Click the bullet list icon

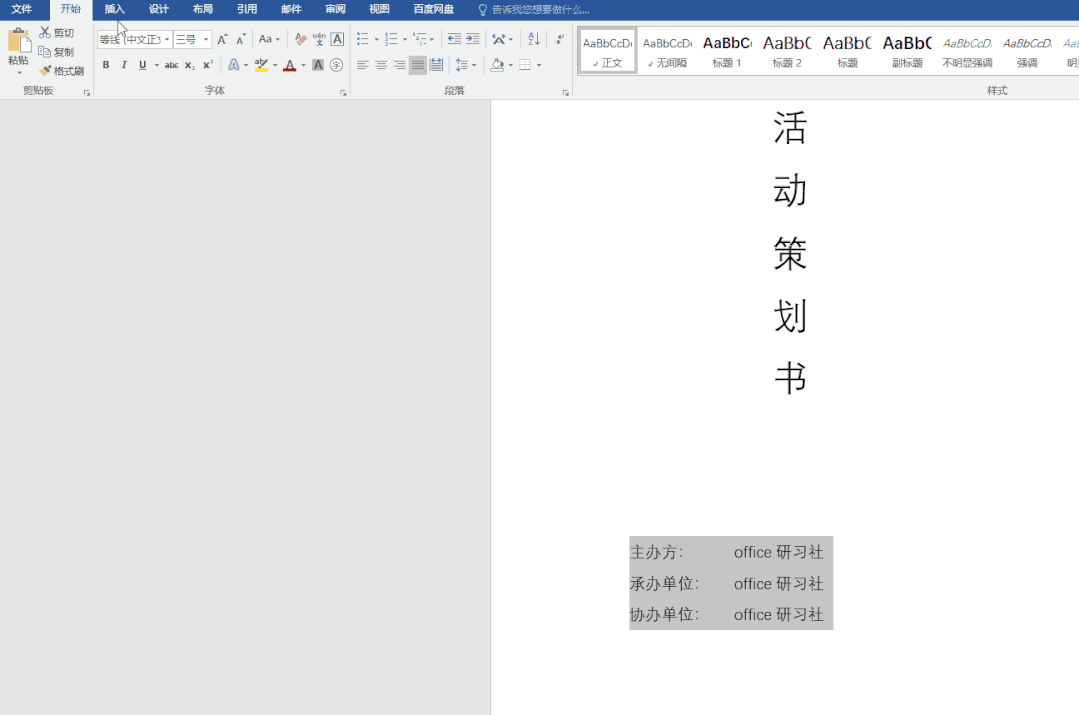pyautogui.click(x=363, y=39)
